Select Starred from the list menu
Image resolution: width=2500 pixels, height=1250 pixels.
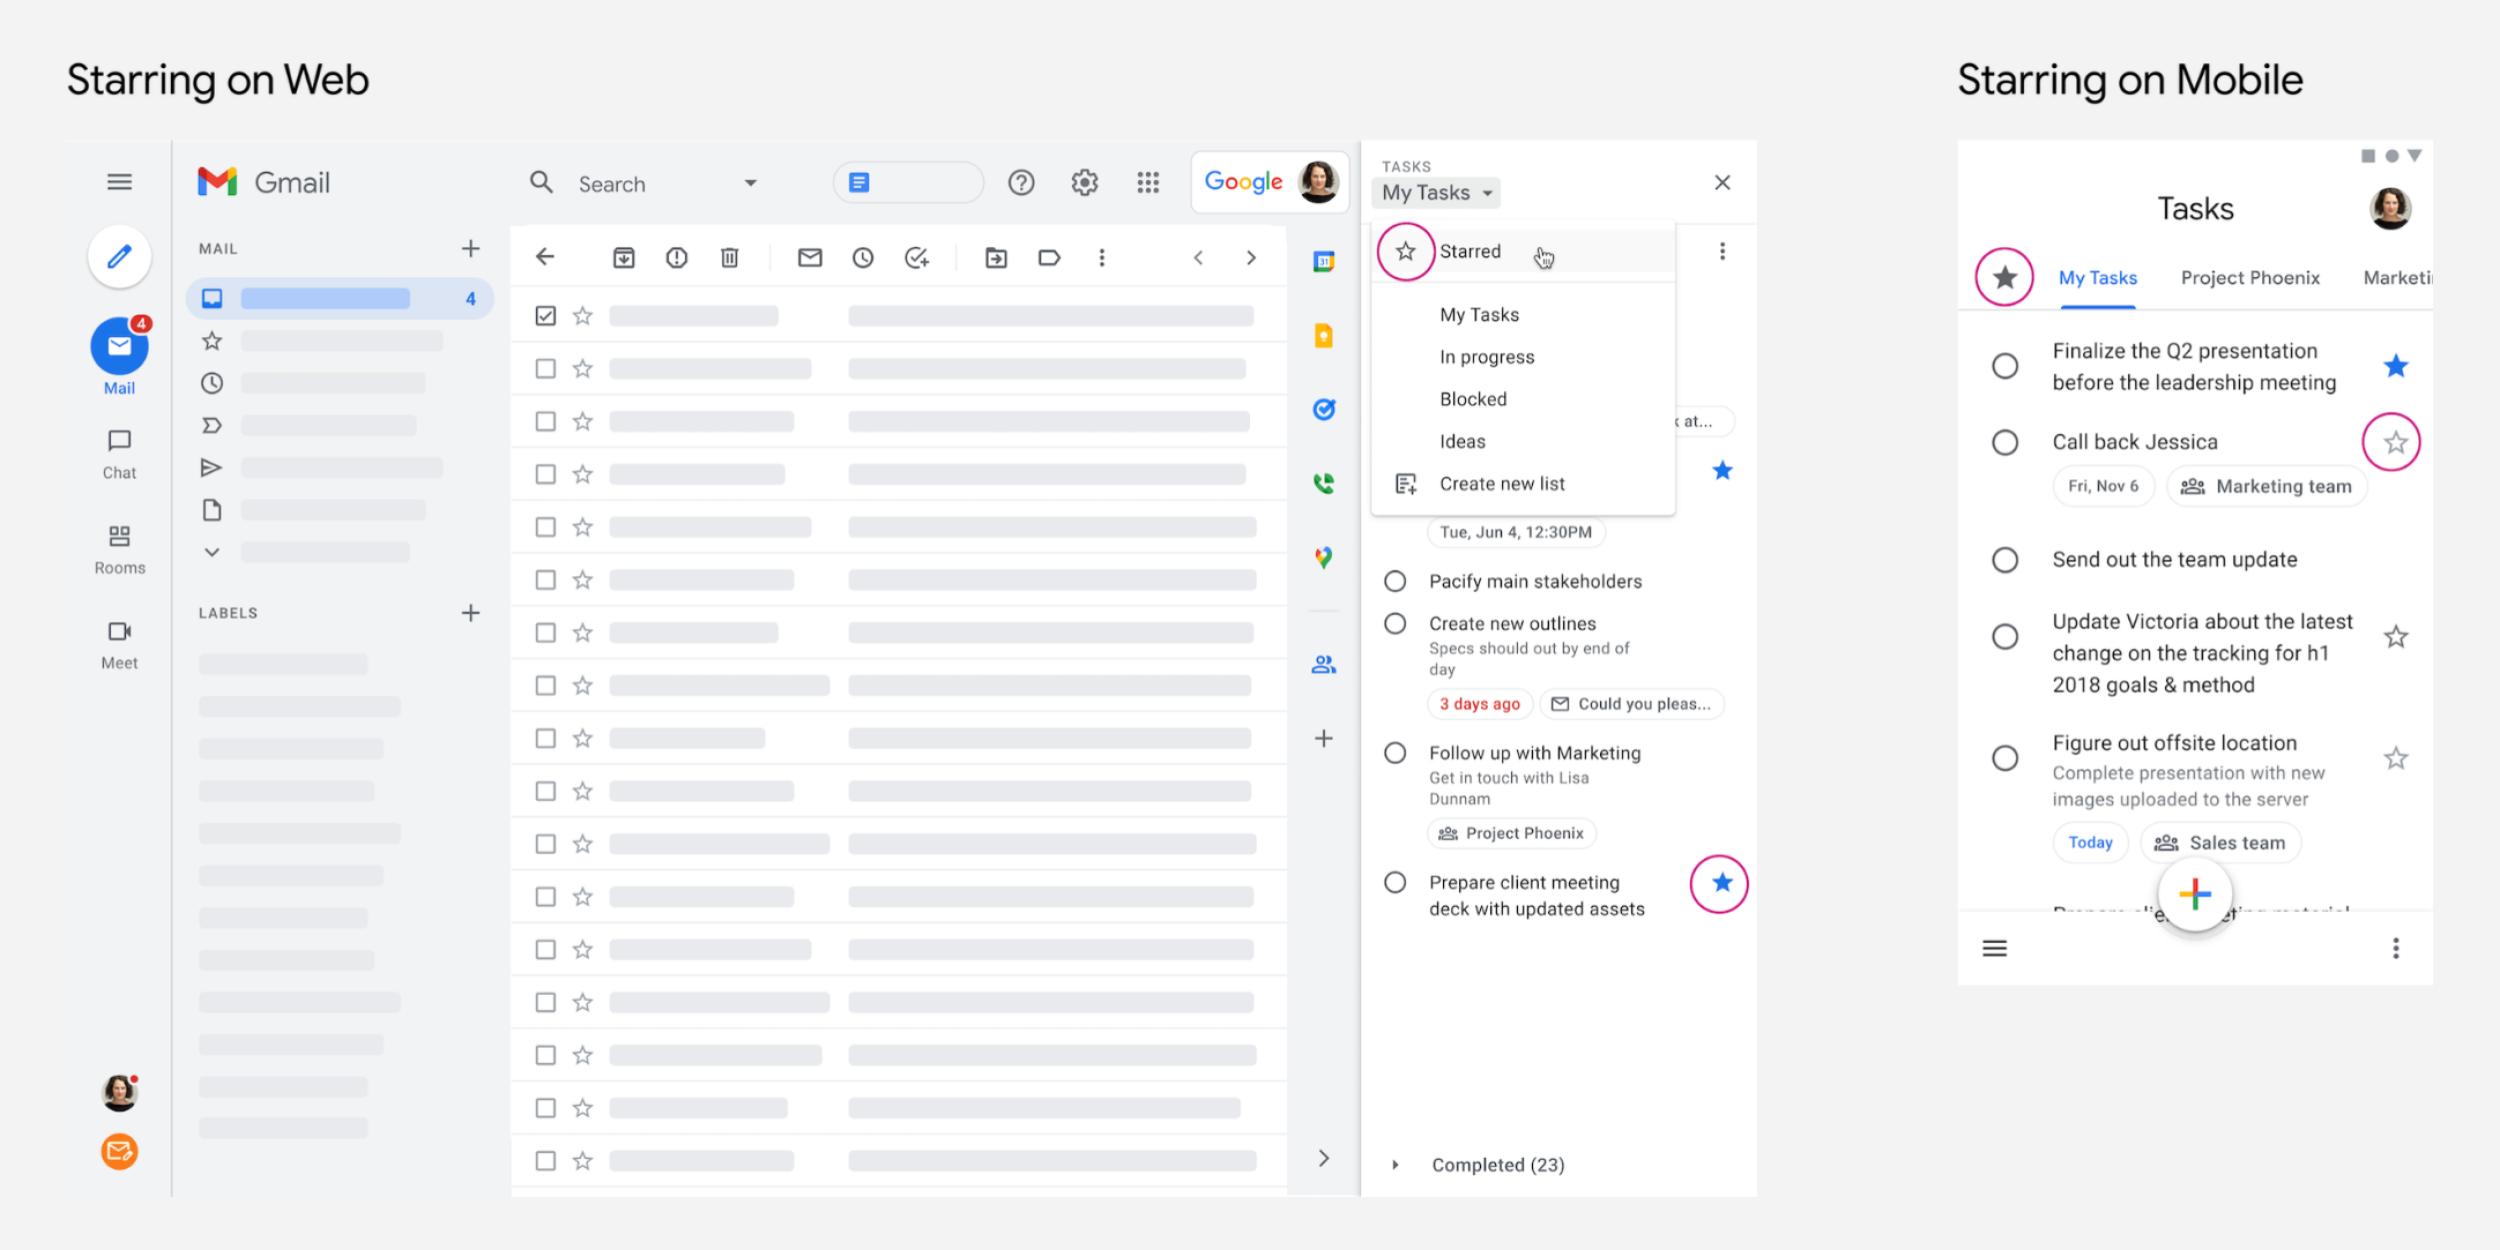point(1470,252)
